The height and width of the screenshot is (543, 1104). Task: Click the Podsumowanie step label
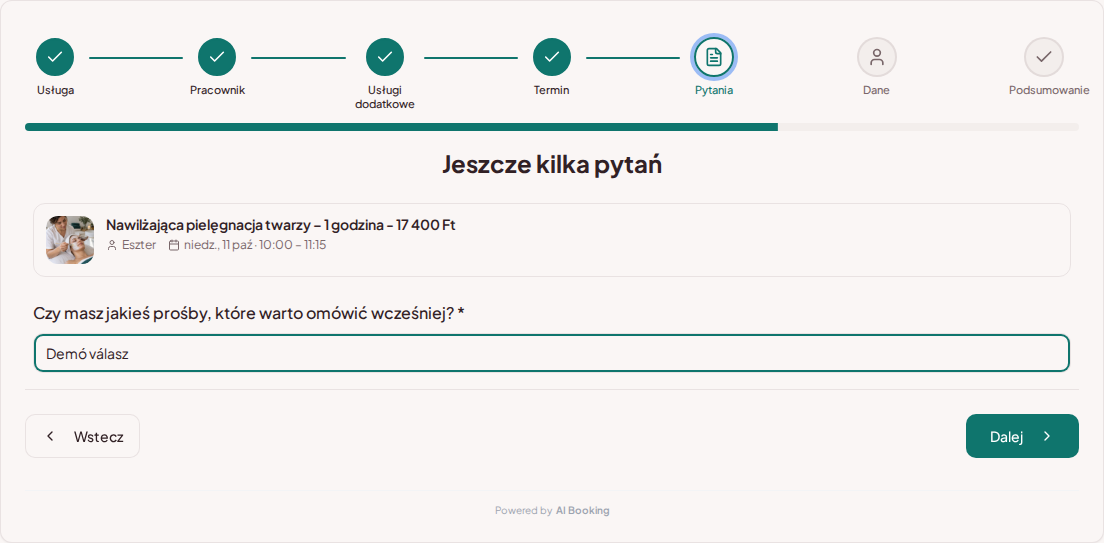[1049, 90]
